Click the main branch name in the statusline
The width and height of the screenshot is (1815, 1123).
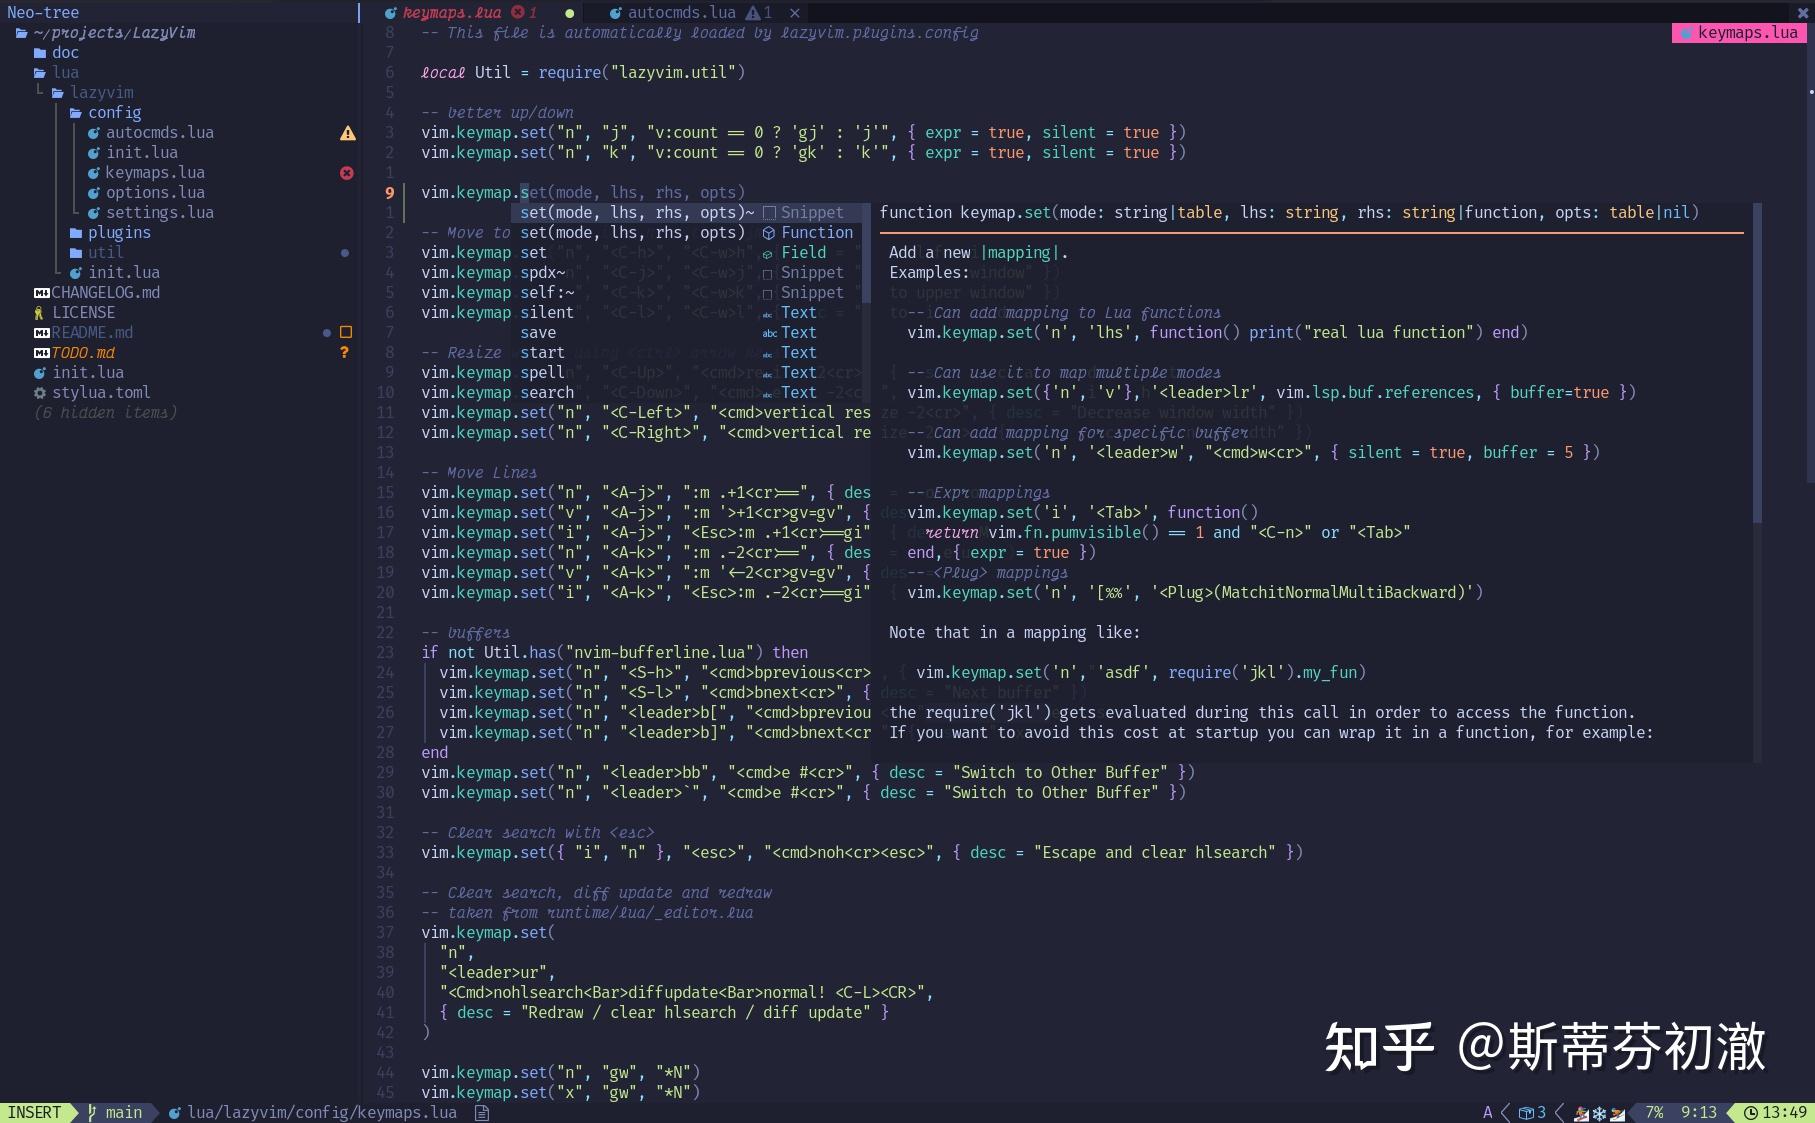[x=122, y=1112]
